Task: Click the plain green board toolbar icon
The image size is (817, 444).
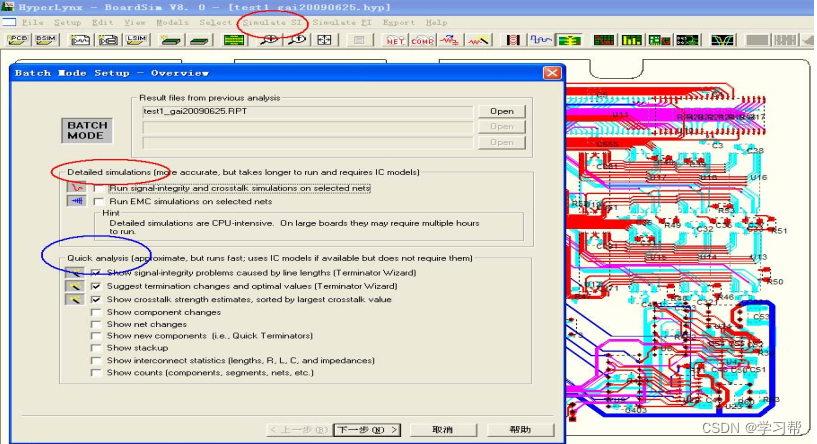Action: [x=199, y=40]
